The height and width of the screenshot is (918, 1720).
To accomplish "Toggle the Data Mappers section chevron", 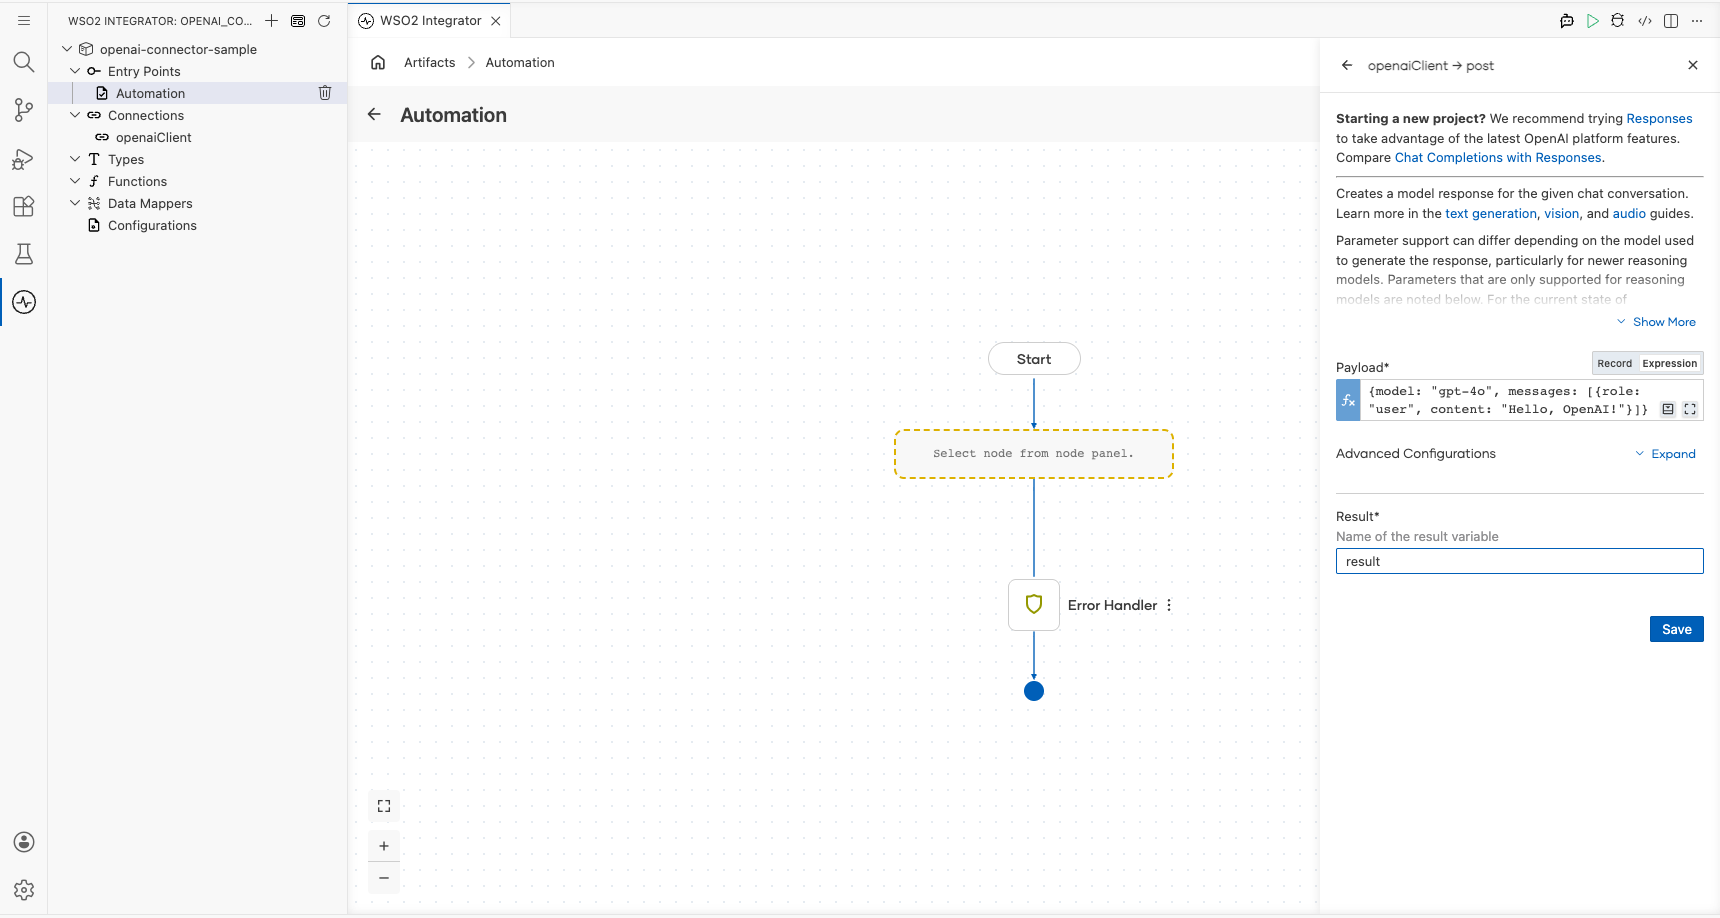I will coord(75,203).
